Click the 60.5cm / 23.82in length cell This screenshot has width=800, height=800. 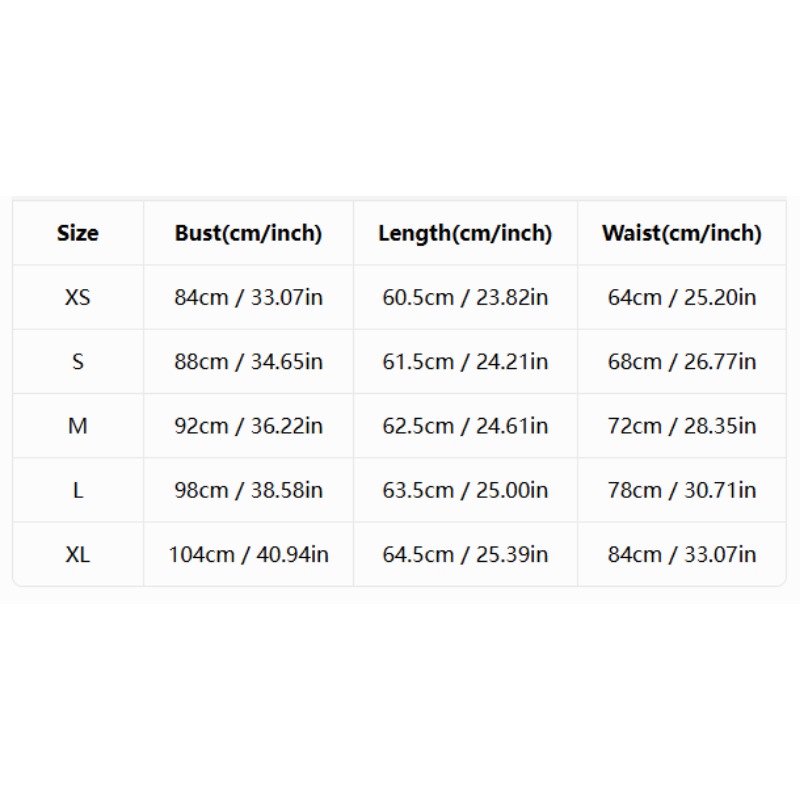[465, 297]
